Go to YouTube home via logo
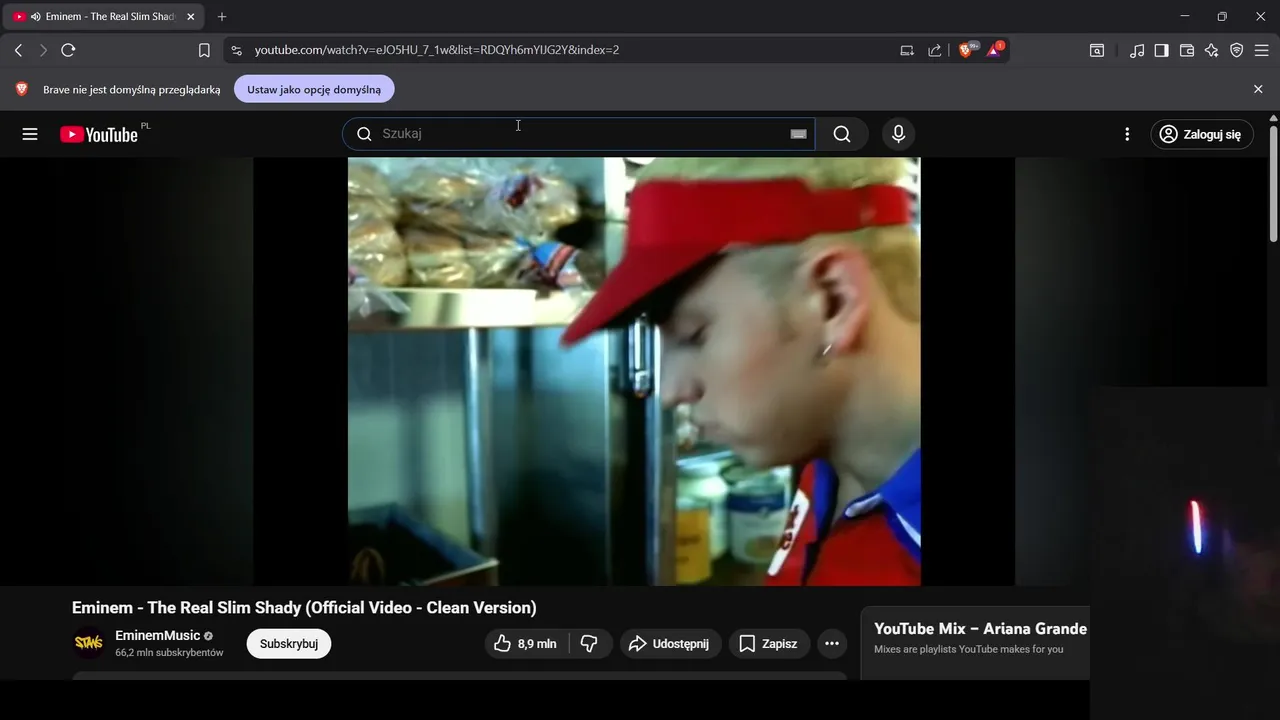 (99, 134)
